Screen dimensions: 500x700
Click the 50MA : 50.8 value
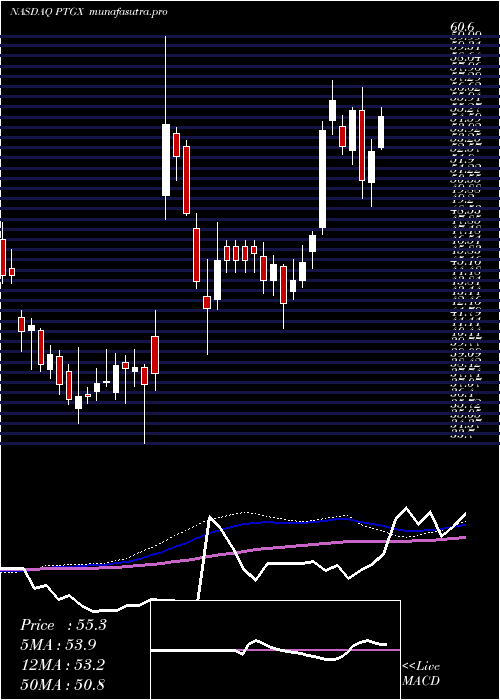click(62, 684)
